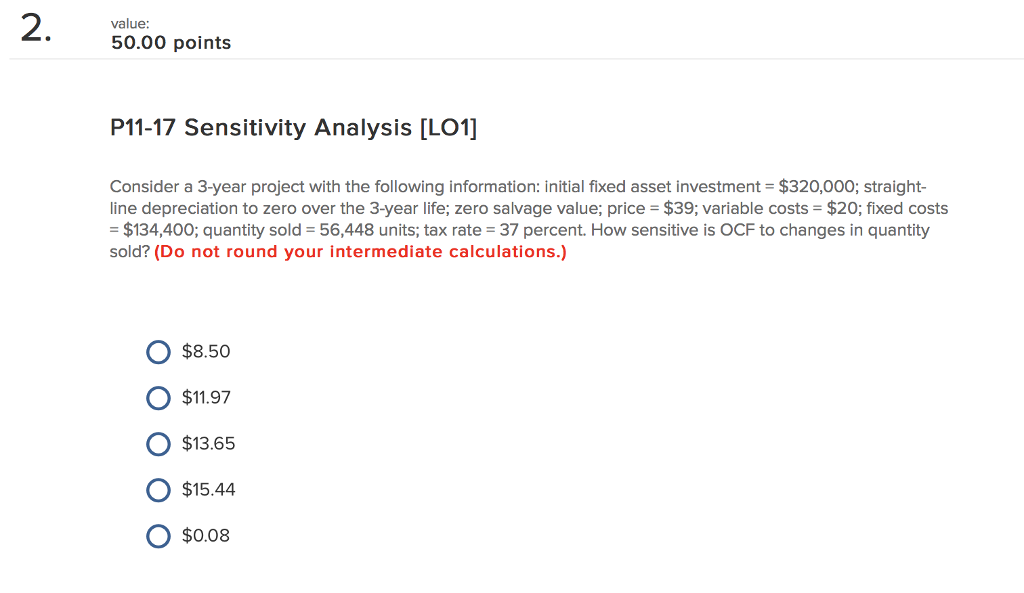Image resolution: width=1024 pixels, height=593 pixels.
Task: Click the radio circle beside $8.50
Action: pos(159,352)
